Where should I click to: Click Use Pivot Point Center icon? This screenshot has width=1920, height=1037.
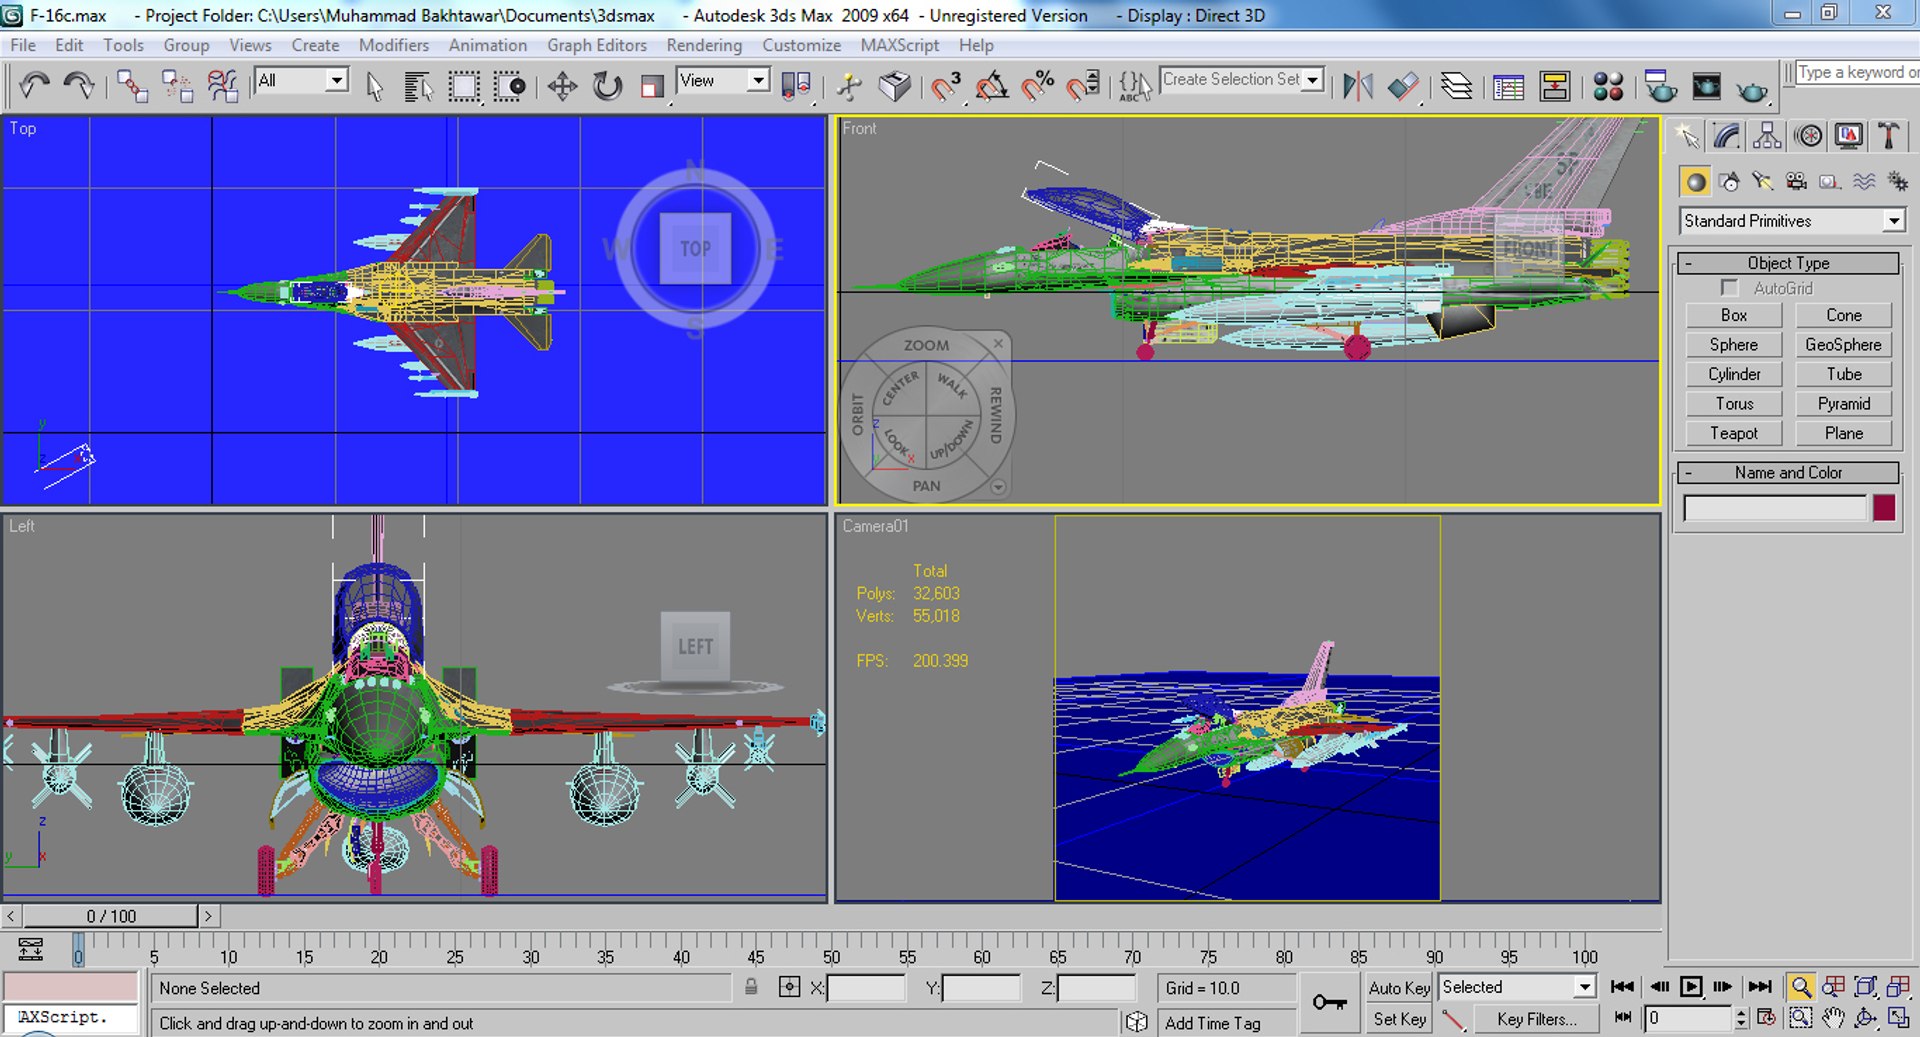796,87
